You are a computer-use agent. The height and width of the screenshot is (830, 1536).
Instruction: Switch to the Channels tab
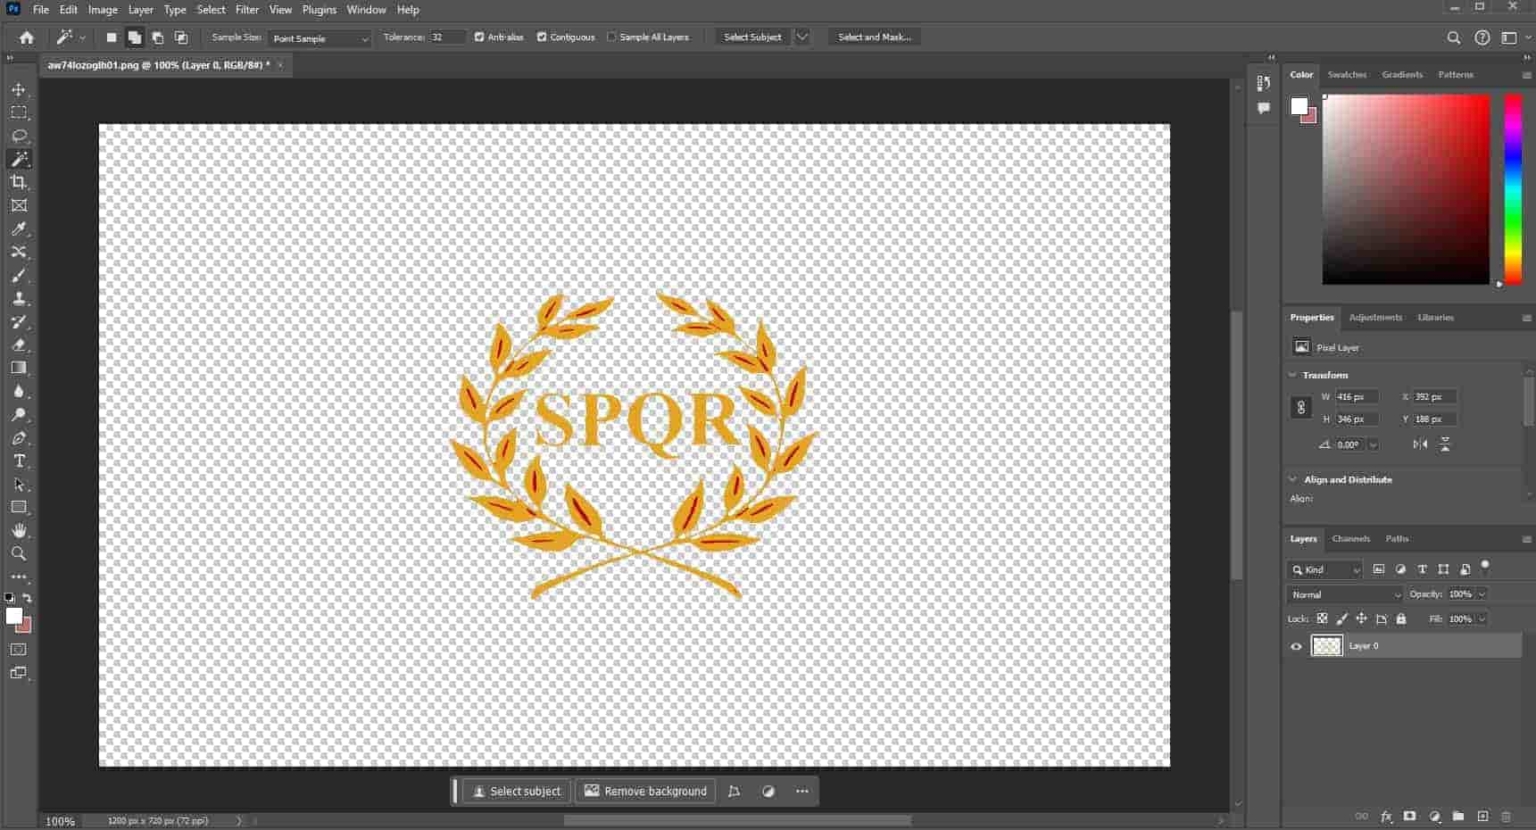(1350, 539)
